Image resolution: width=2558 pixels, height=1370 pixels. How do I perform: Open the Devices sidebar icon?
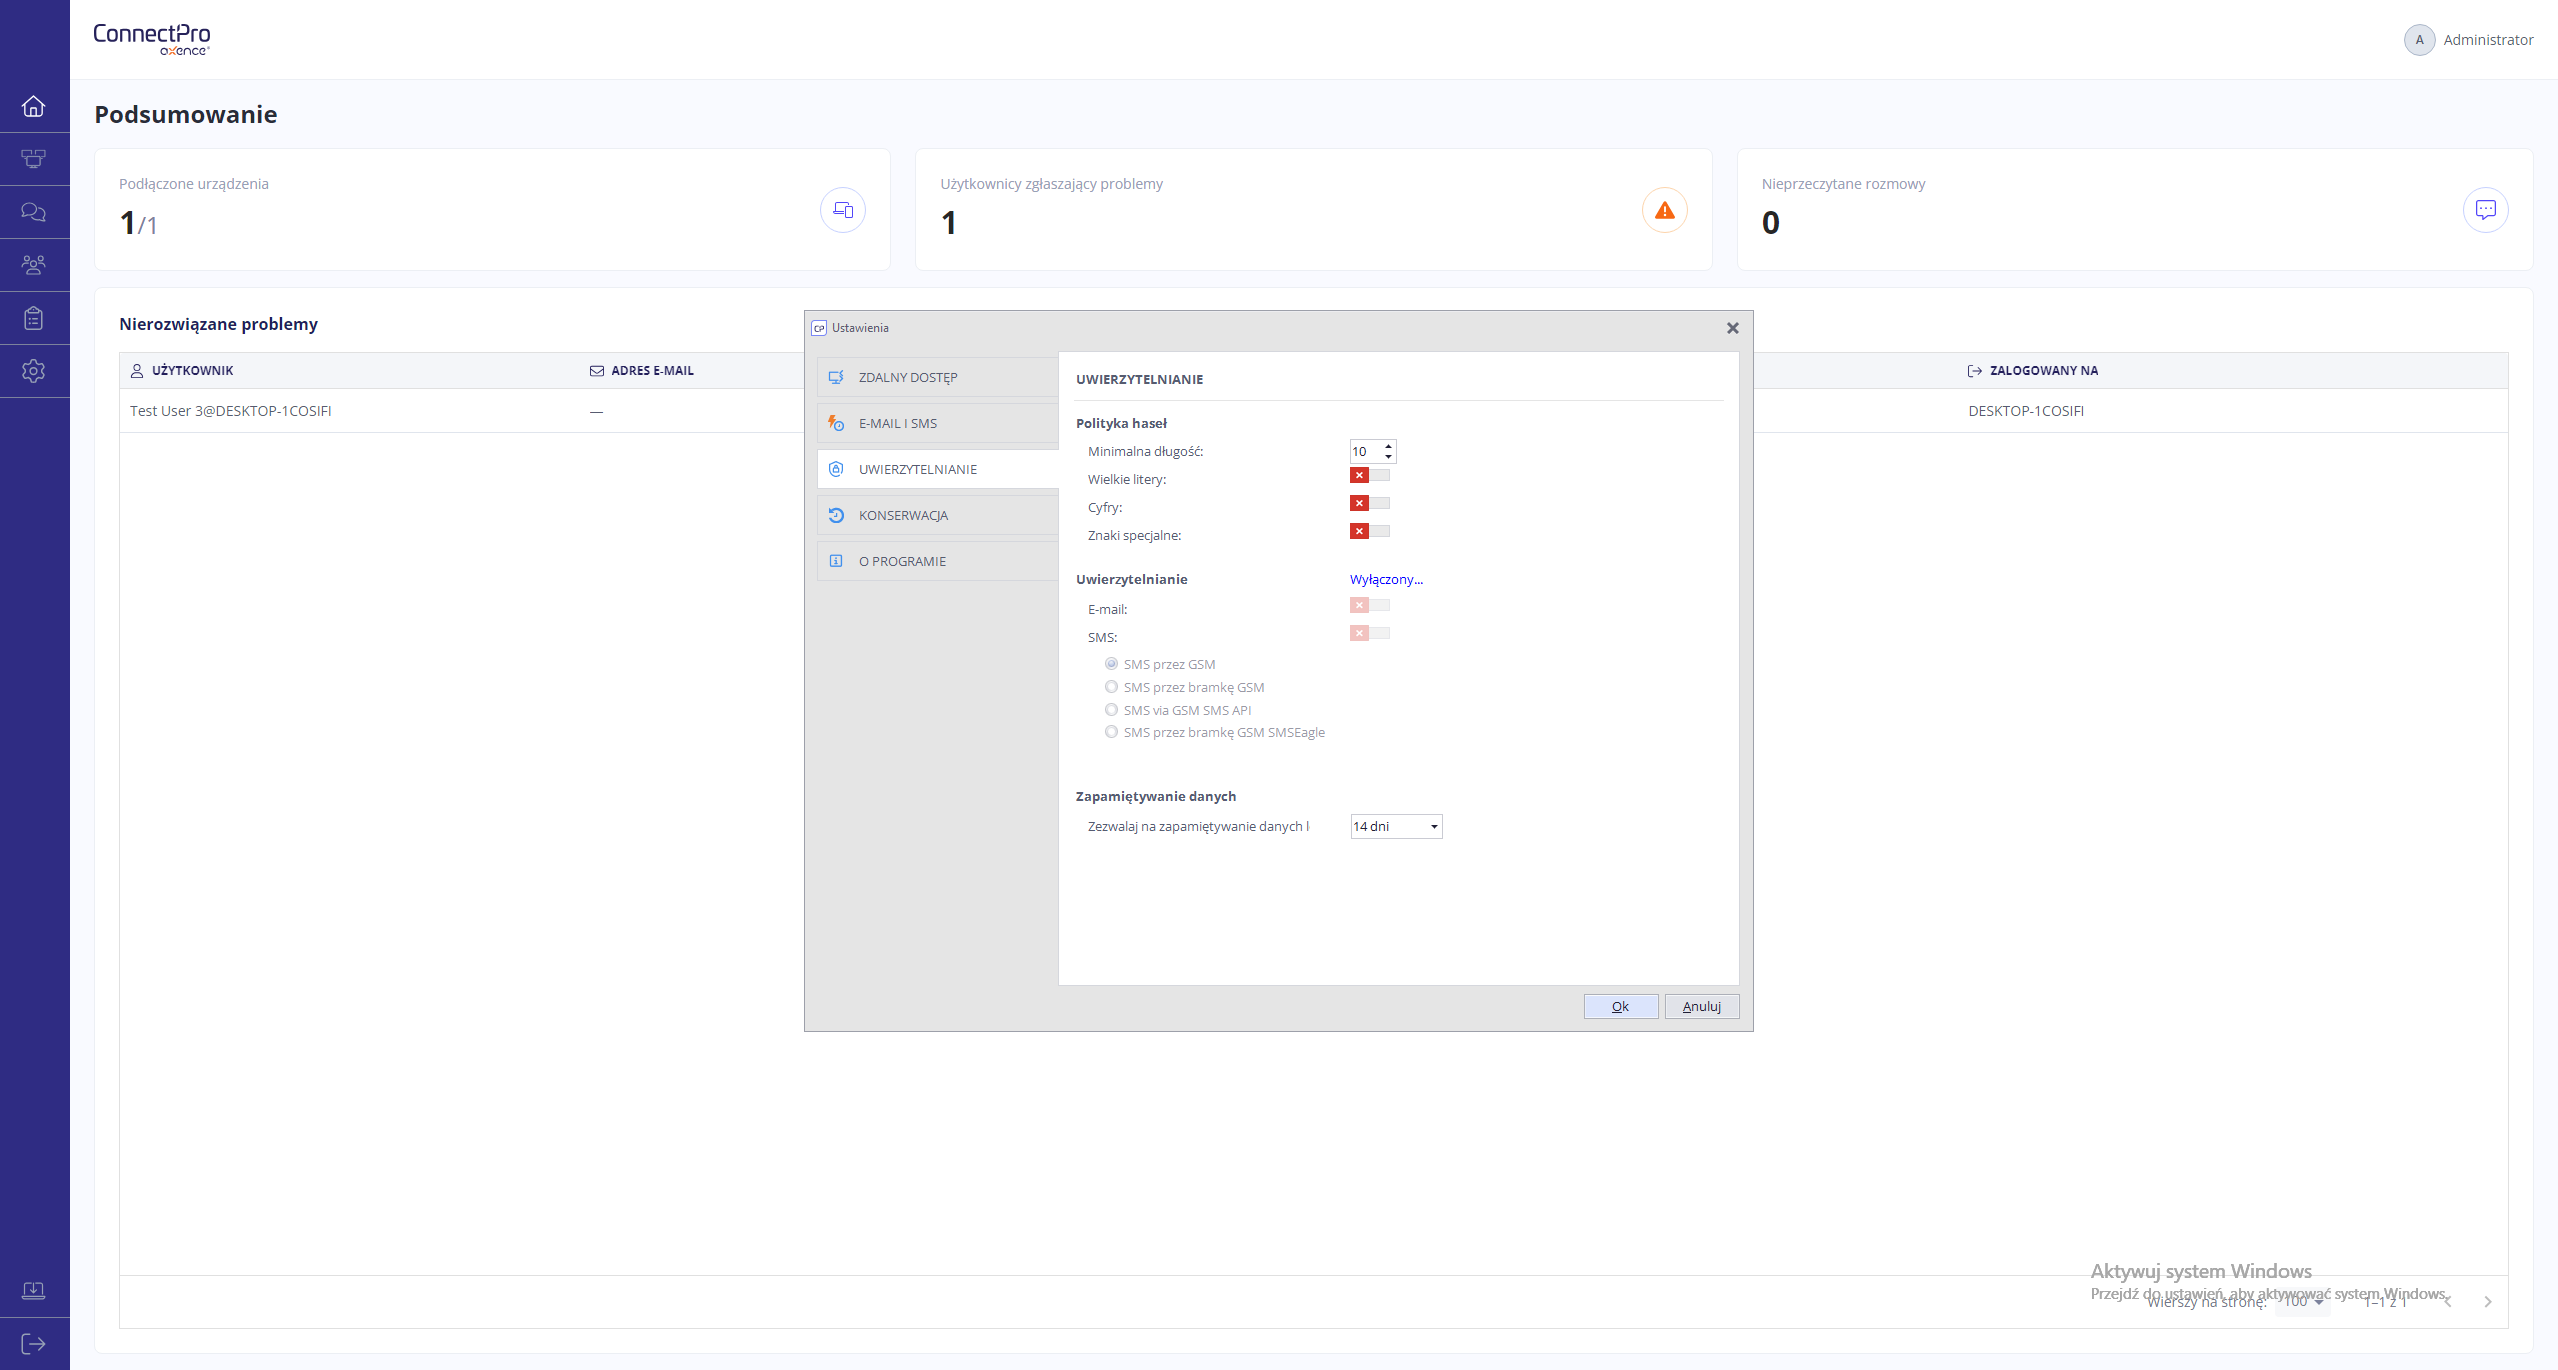pos(34,159)
